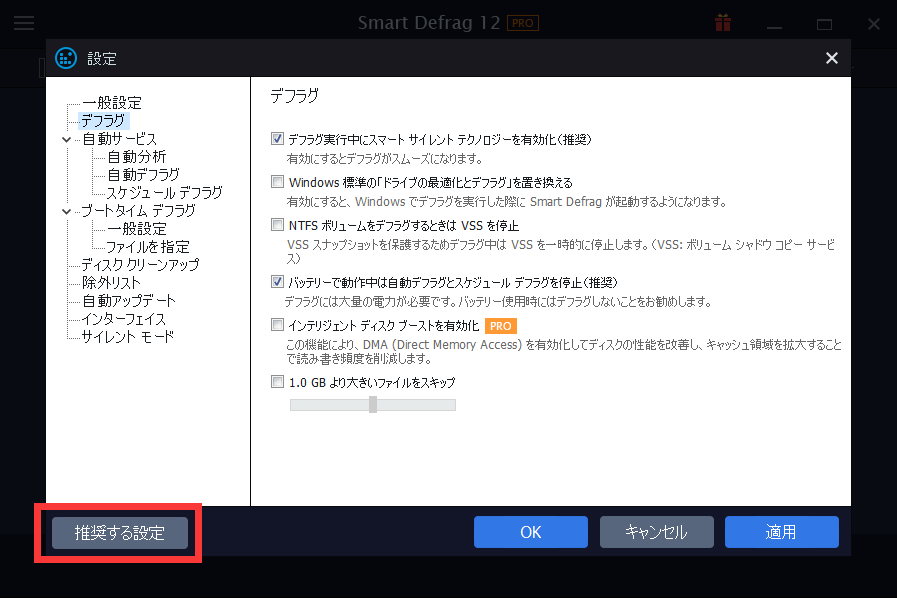Collapse the ブートタイム デフラグ tree node
897x598 pixels.
66,211
